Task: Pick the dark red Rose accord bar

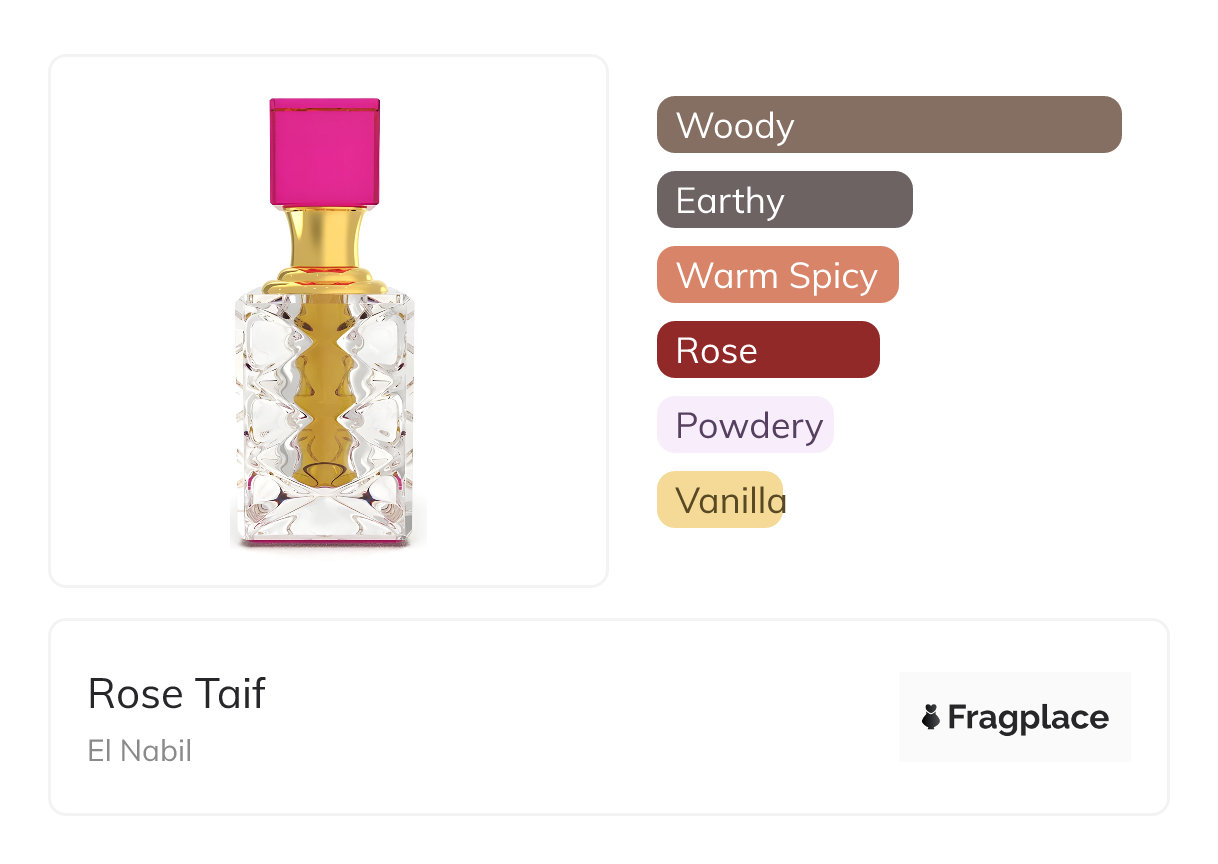Action: [x=767, y=350]
